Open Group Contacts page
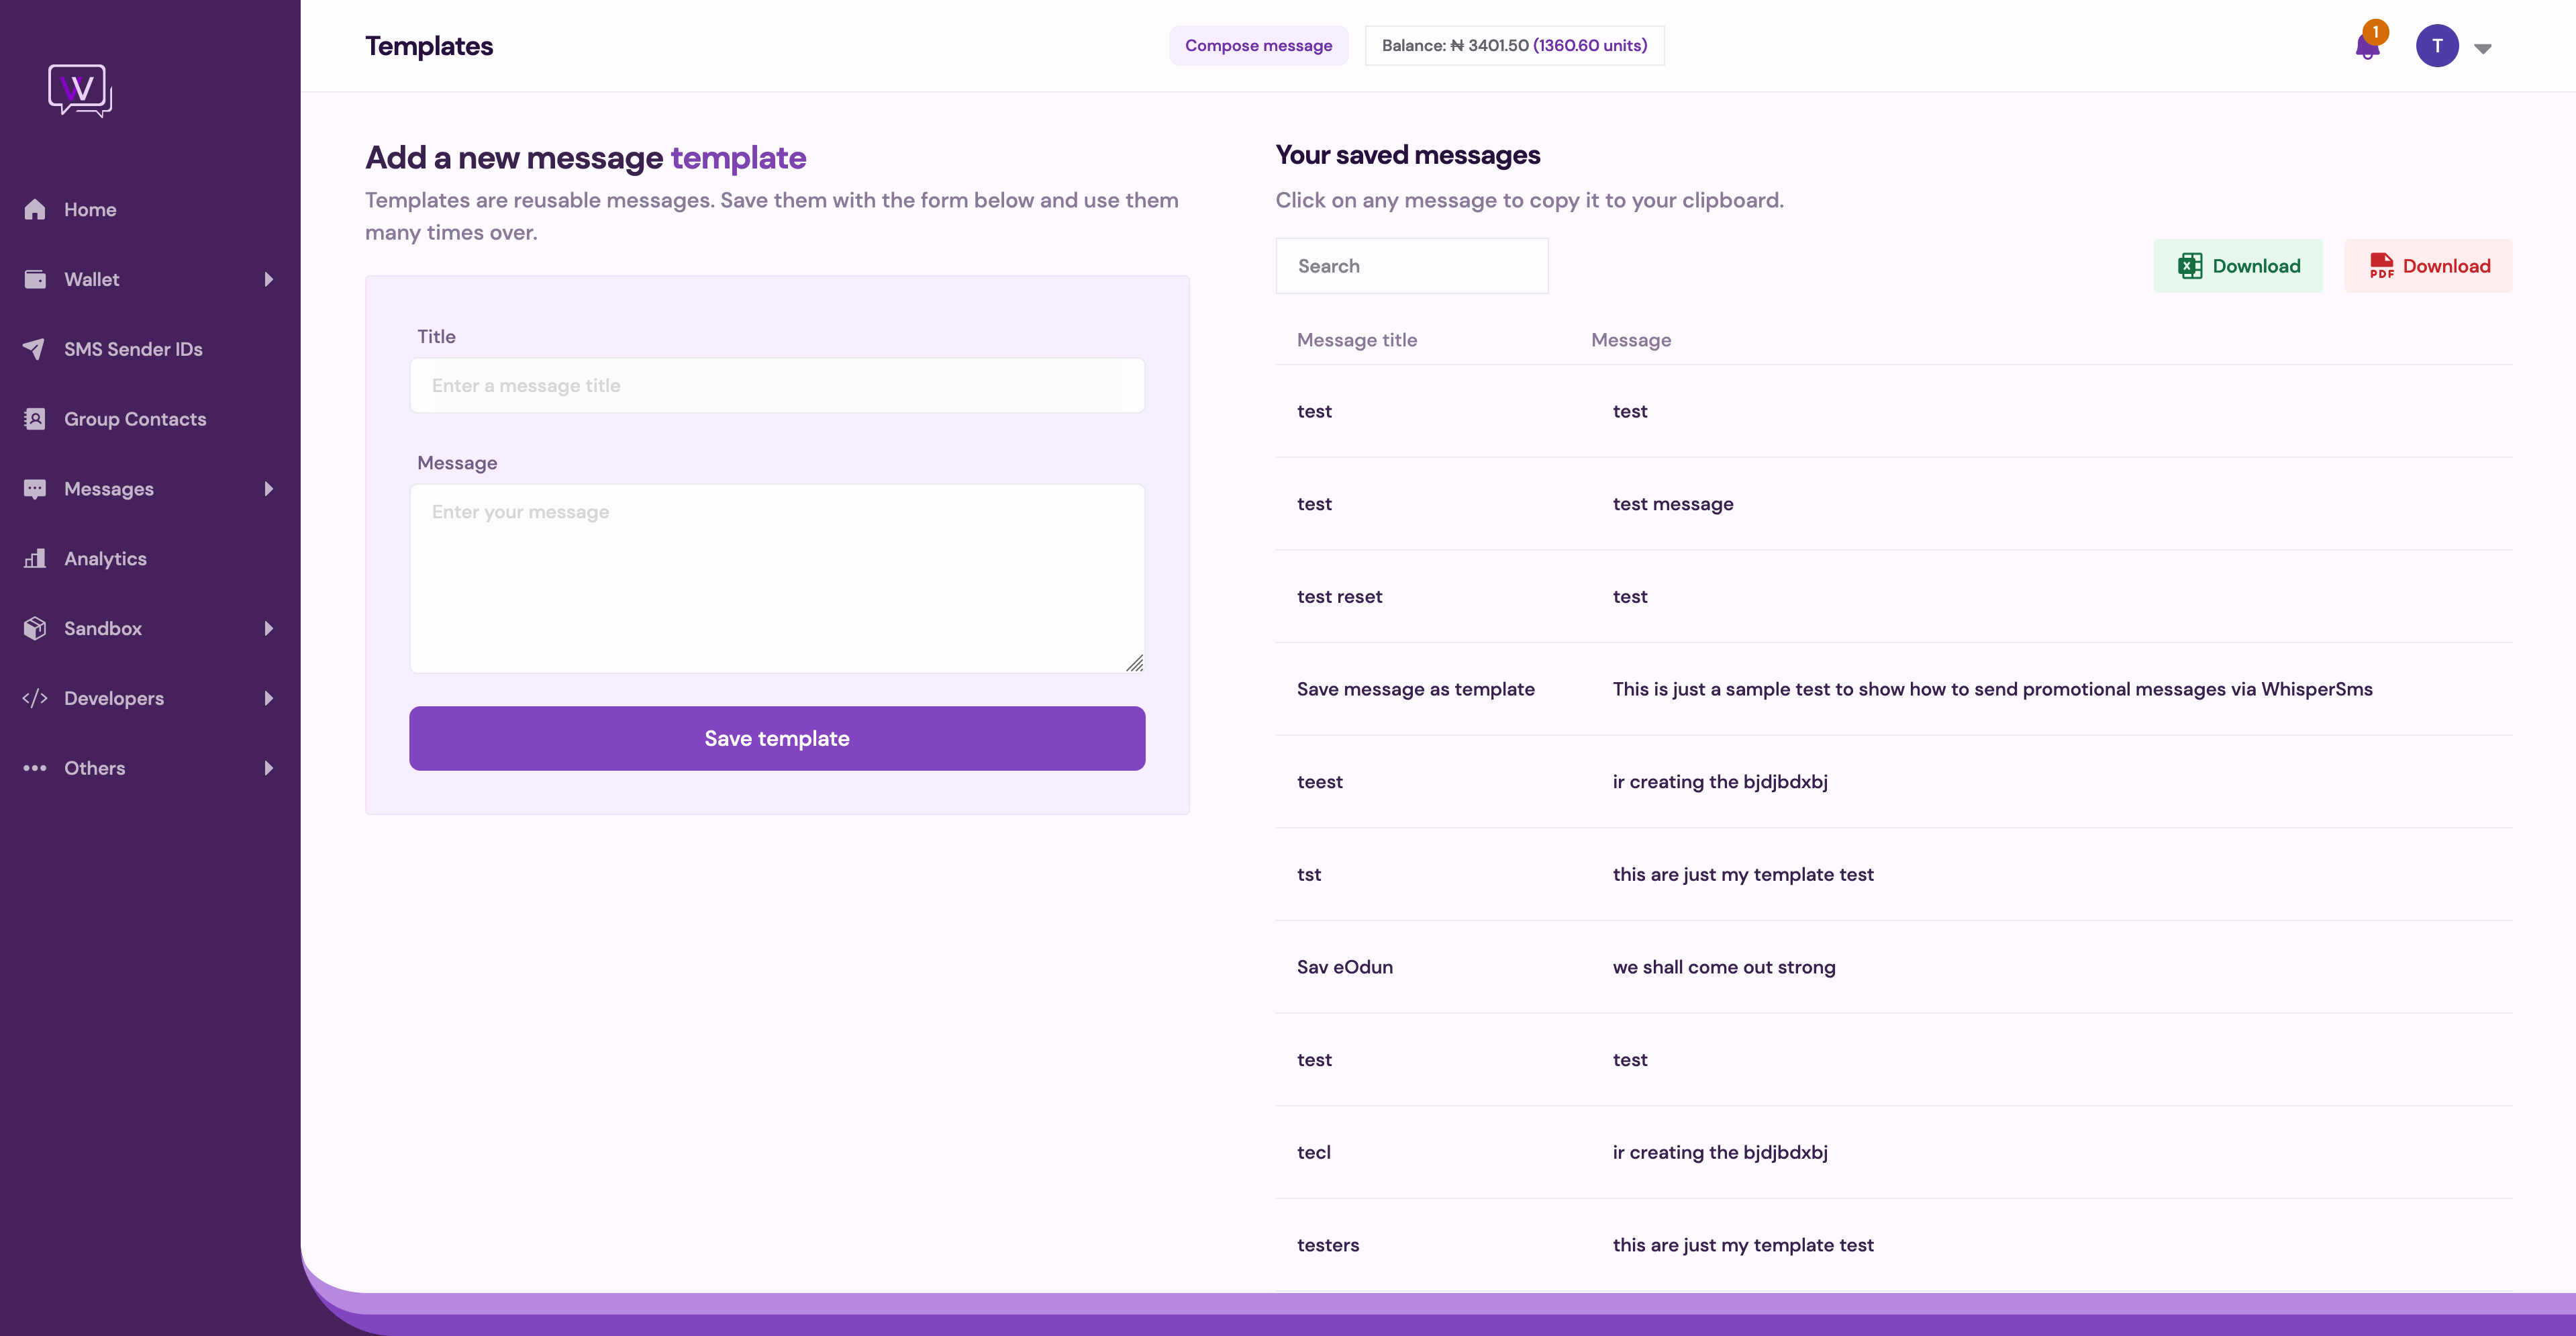 [135, 419]
